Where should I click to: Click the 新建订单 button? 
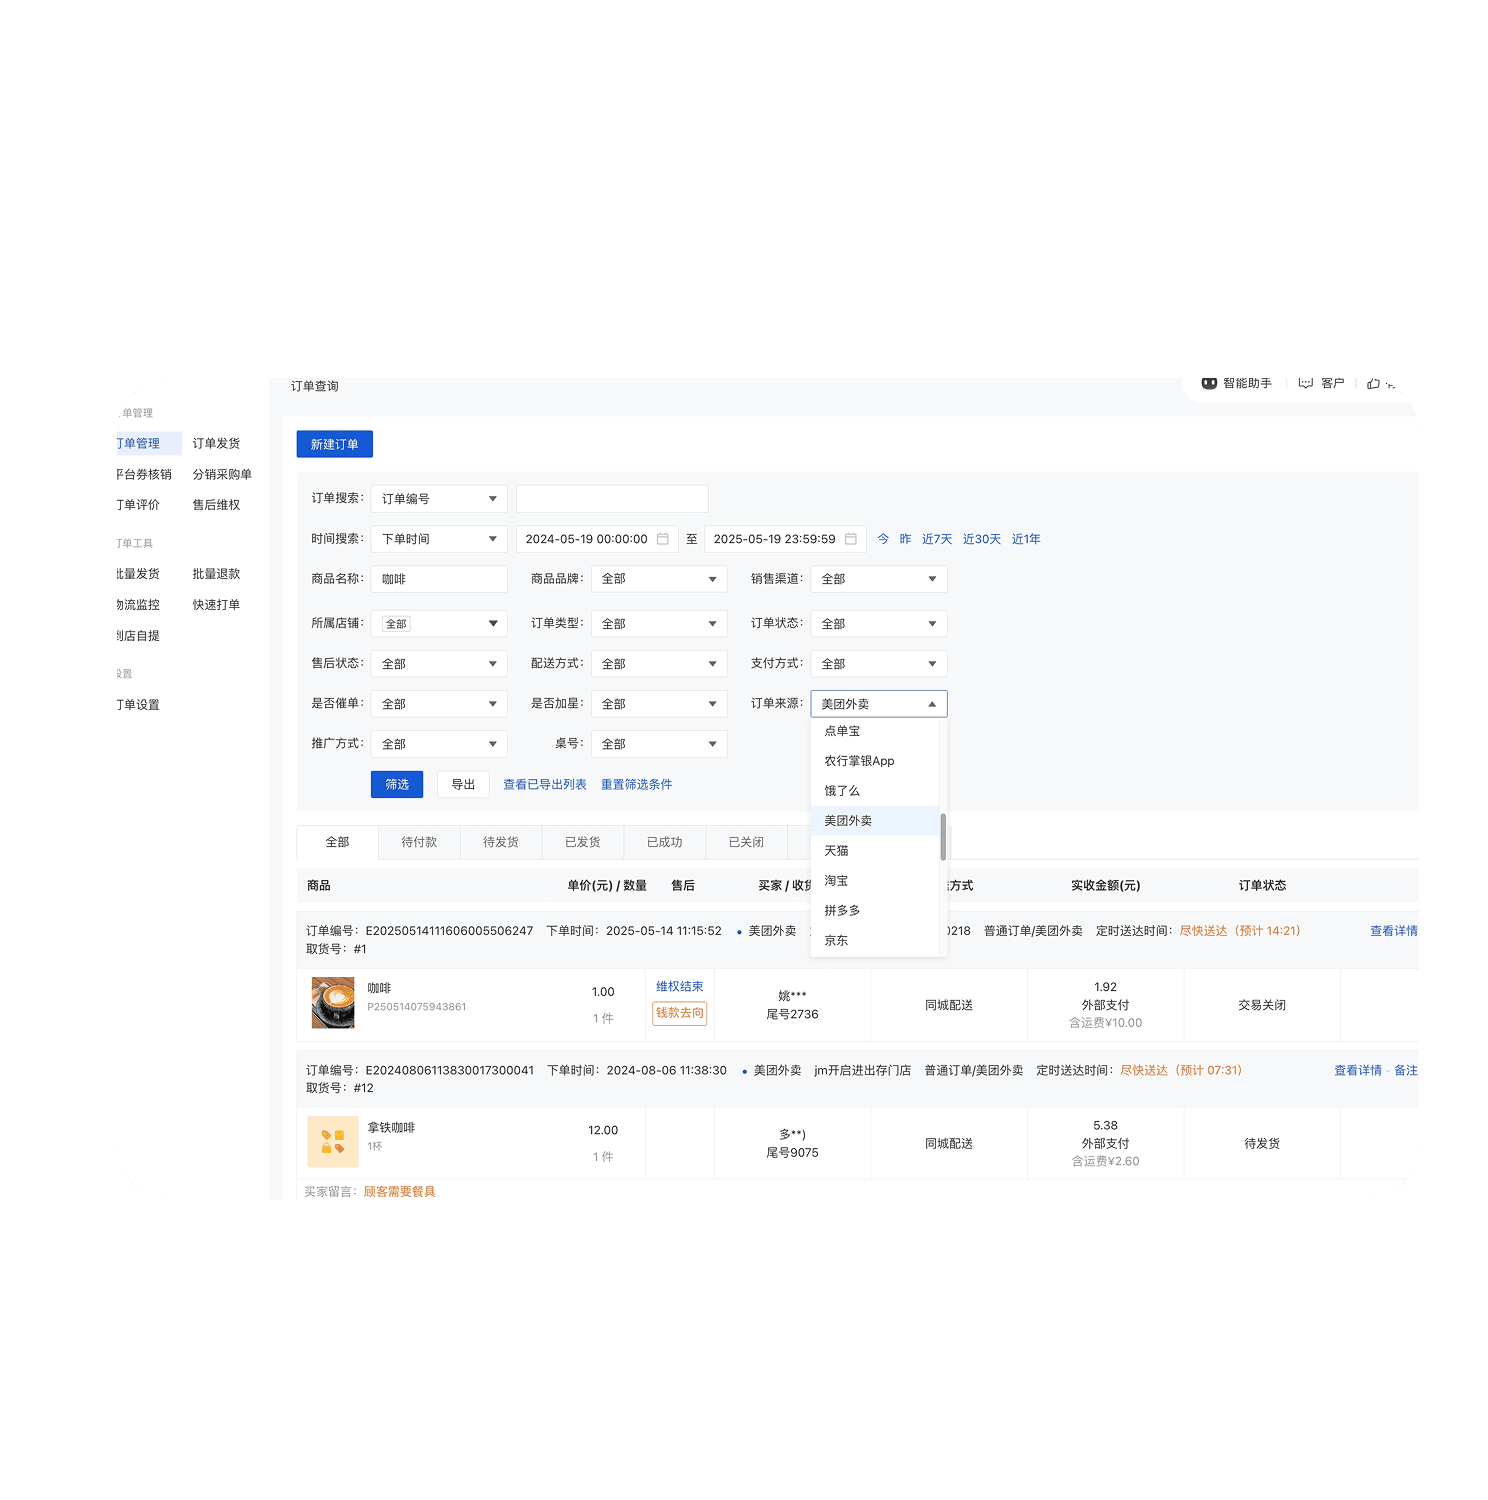[334, 444]
